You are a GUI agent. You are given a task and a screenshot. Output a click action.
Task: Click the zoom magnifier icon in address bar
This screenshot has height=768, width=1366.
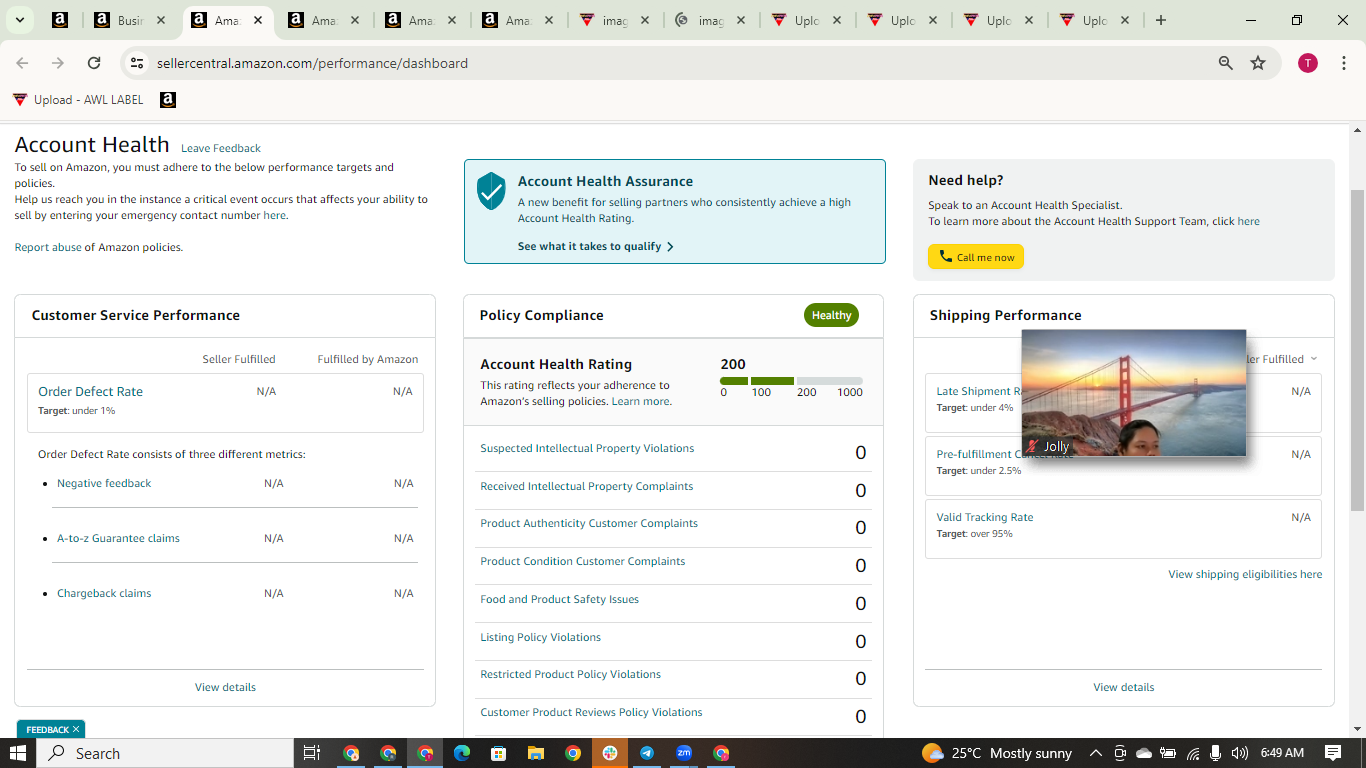(x=1225, y=63)
